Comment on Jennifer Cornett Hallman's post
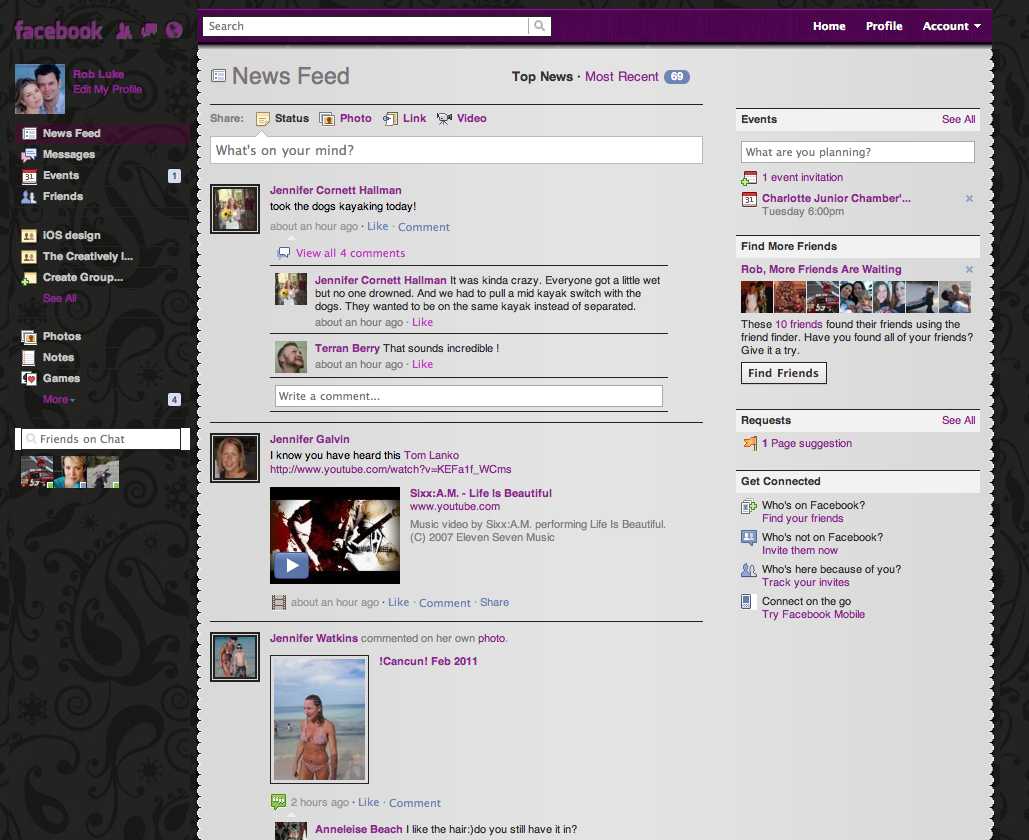This screenshot has height=840, width=1029. [423, 227]
